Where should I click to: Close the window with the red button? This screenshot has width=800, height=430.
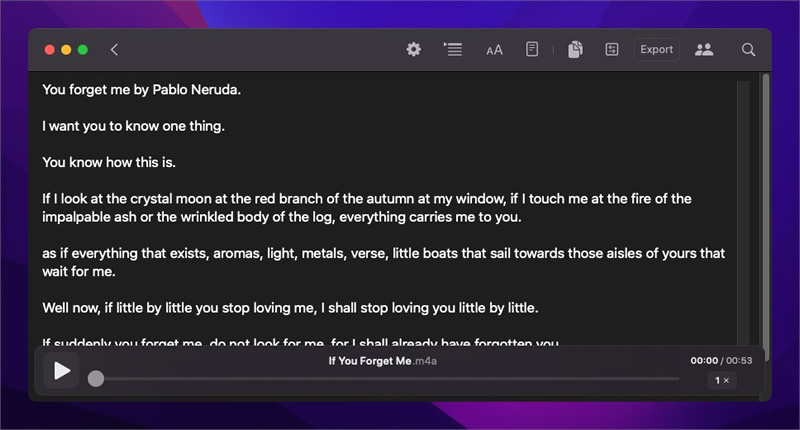(x=49, y=49)
